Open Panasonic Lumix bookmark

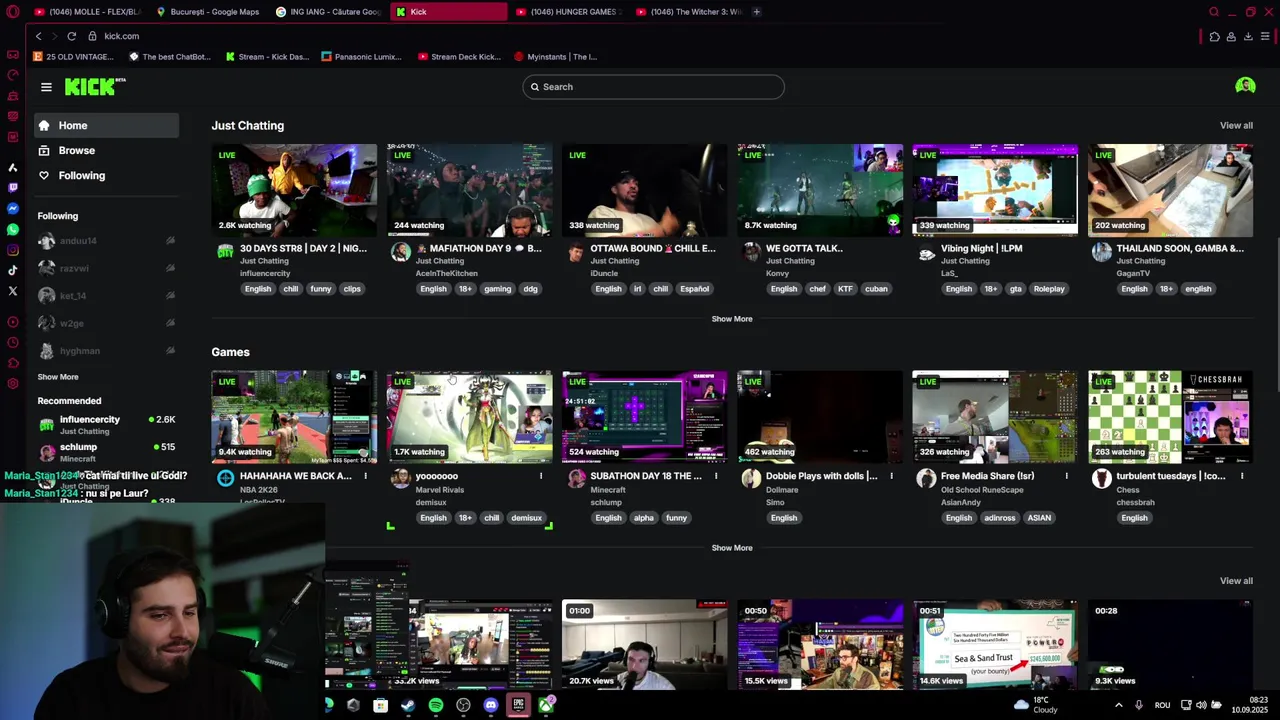tap(362, 57)
